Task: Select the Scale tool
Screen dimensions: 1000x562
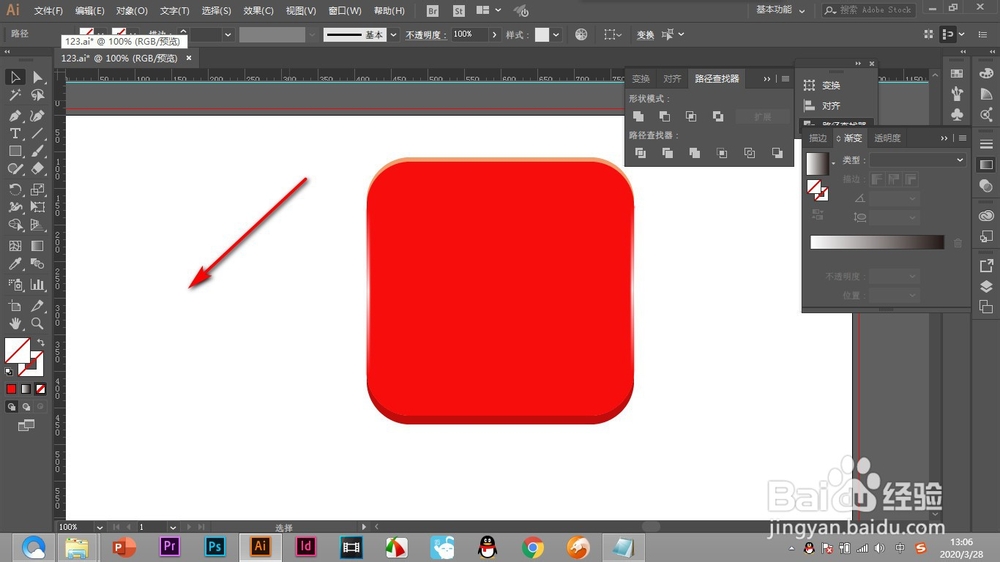Action: point(38,189)
